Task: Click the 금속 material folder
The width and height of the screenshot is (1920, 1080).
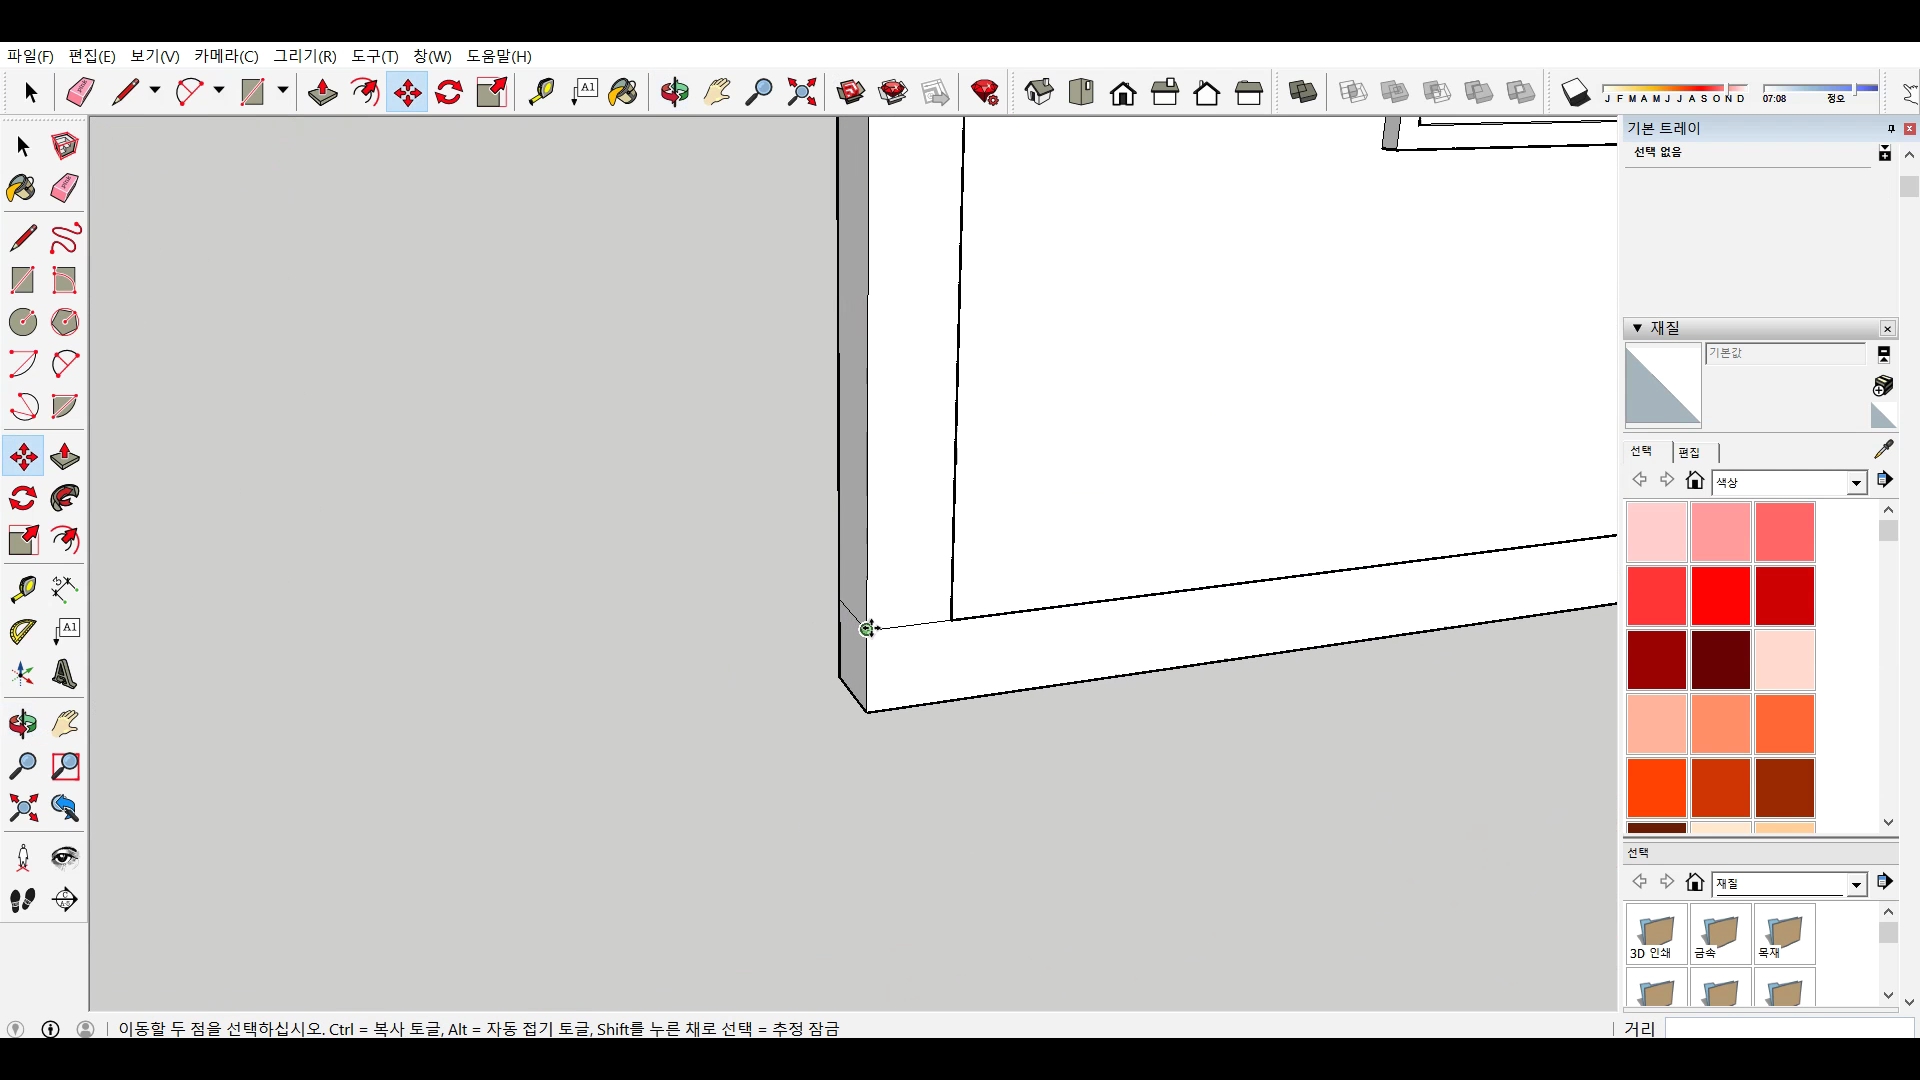Action: pos(1720,935)
